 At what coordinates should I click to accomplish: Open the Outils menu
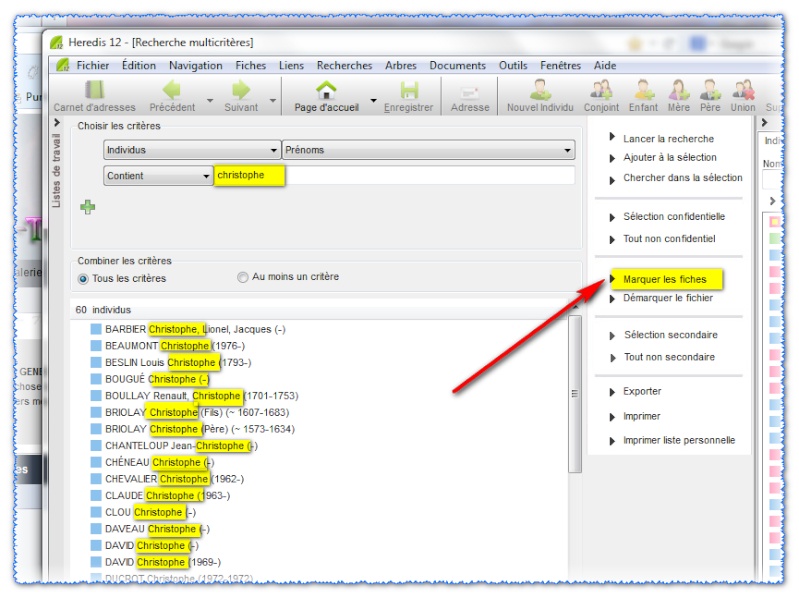(513, 65)
